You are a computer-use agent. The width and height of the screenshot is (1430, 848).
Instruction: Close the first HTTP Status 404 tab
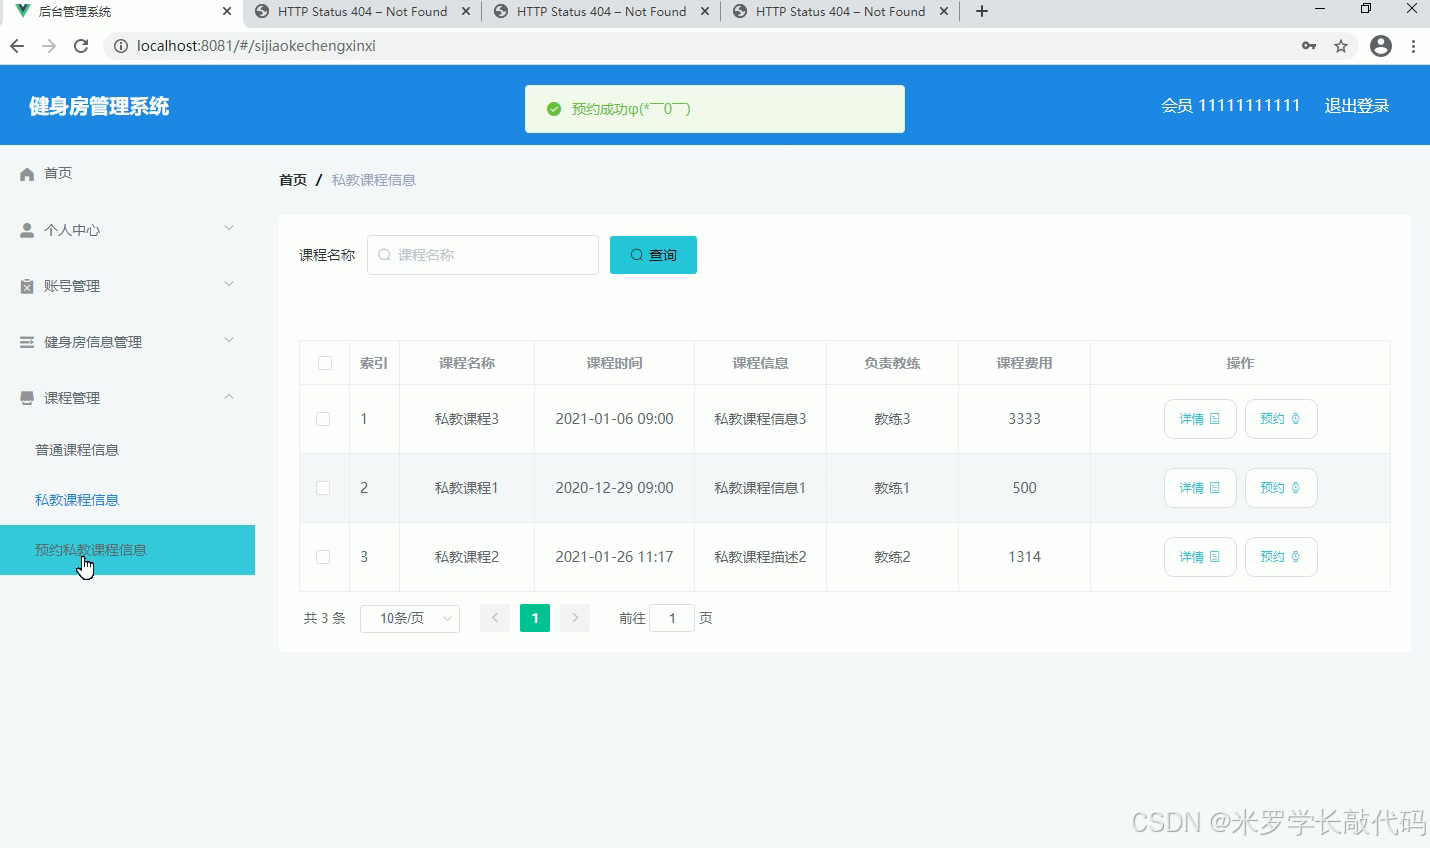click(x=466, y=12)
